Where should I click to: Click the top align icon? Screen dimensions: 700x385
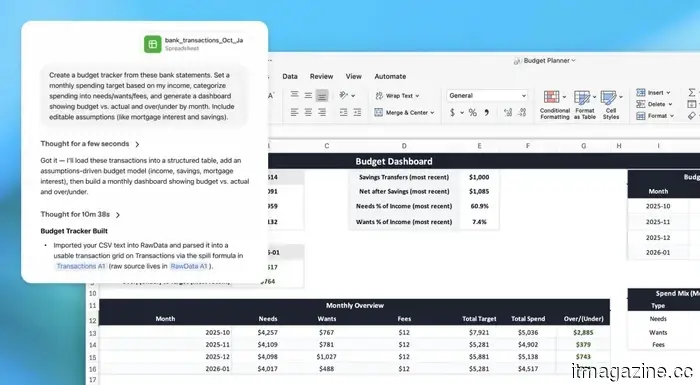tap(294, 95)
